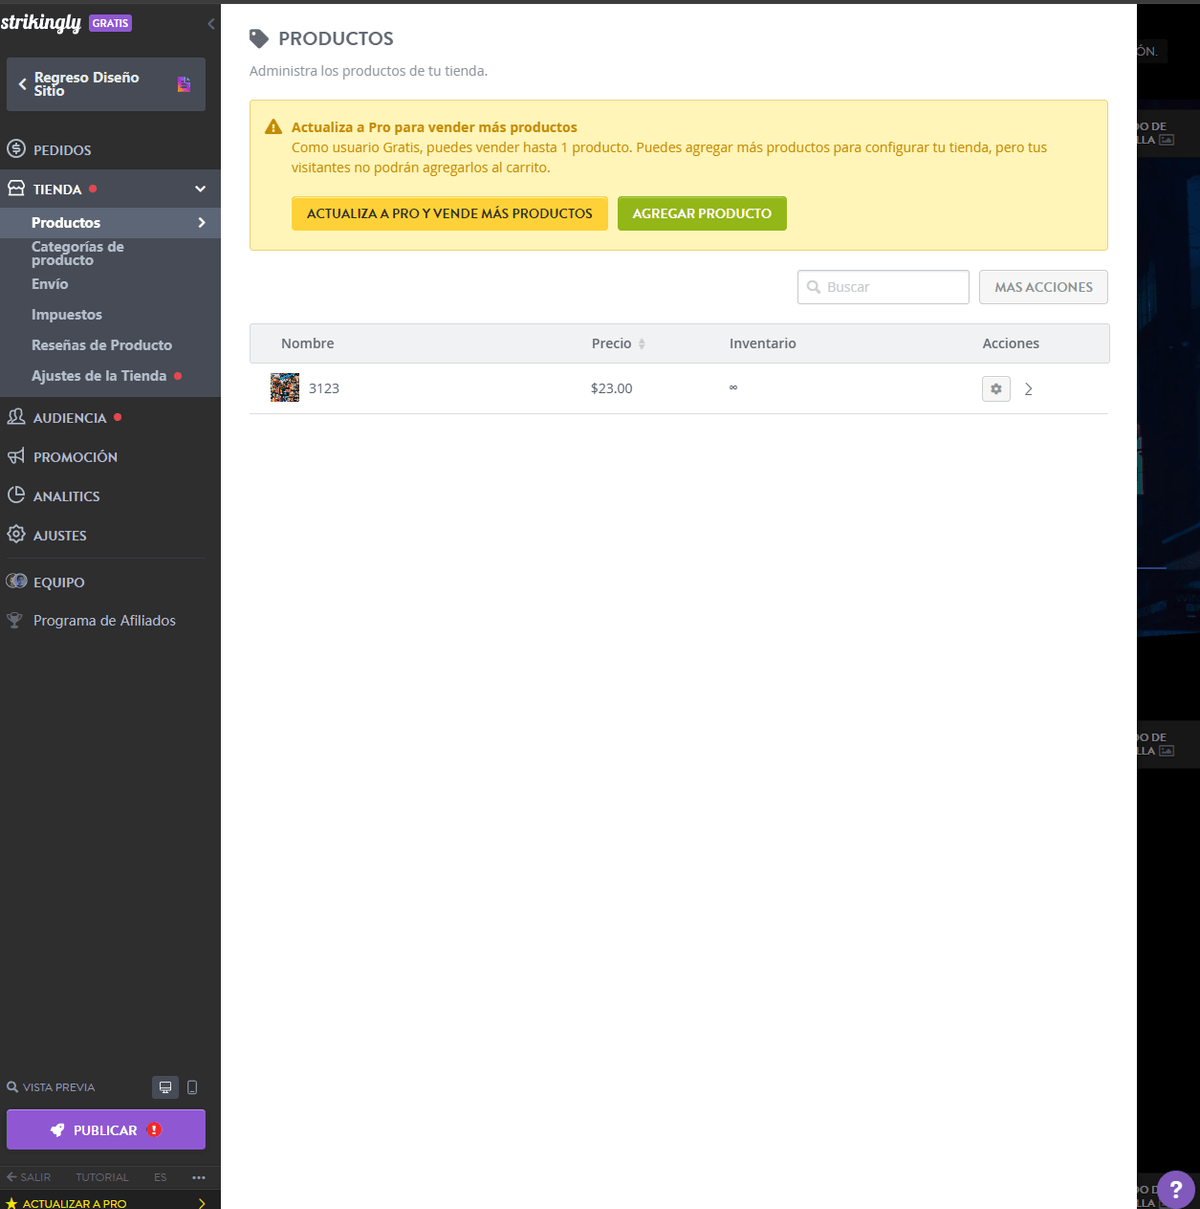Open Audiencia from the sidebar icon

[x=16, y=417]
